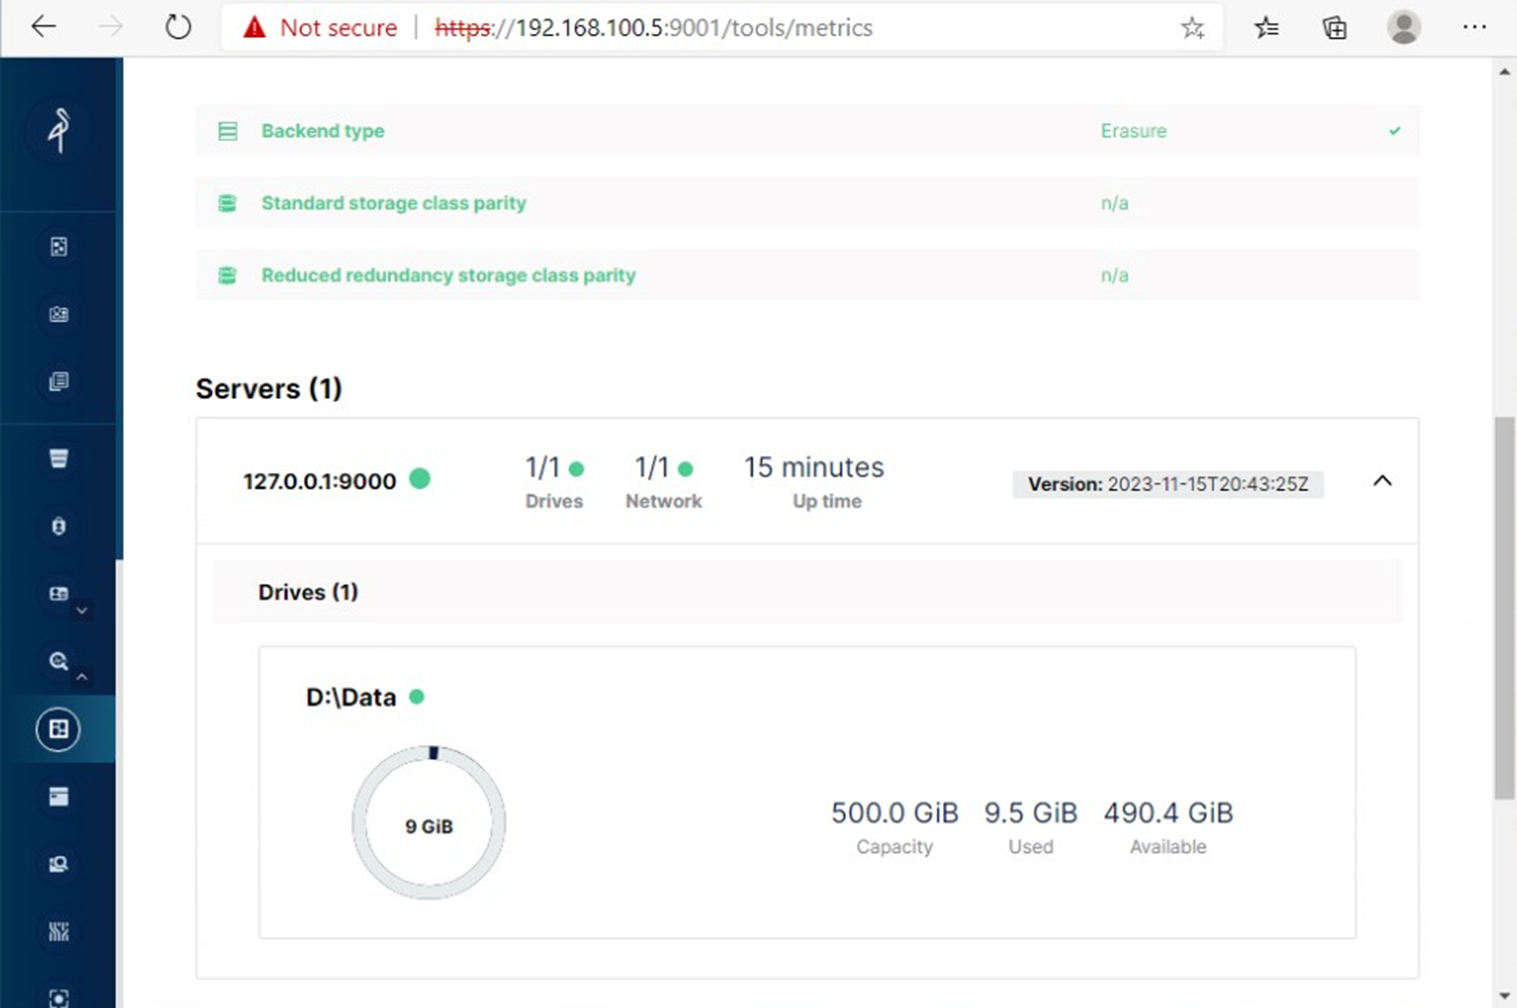Open Policies via the lock icon
1517x1008 pixels.
[59, 526]
